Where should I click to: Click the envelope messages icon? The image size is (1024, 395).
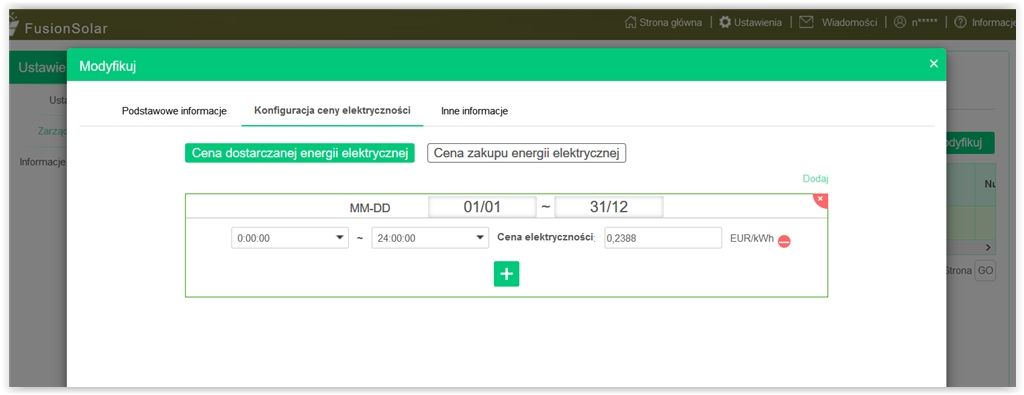[807, 22]
